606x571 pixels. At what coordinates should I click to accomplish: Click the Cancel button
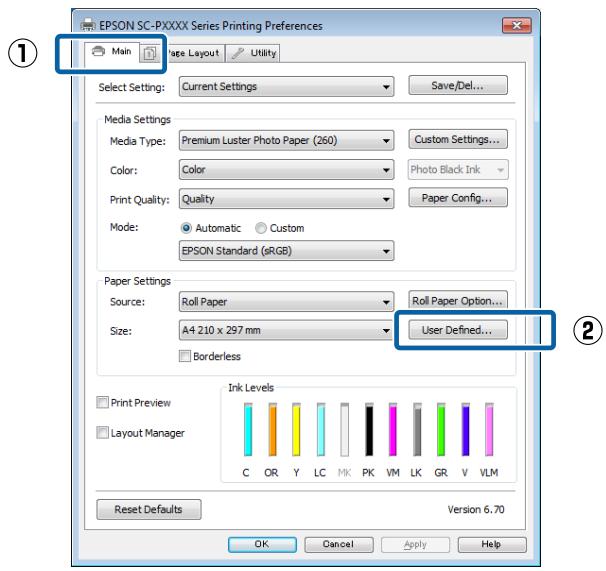(339, 544)
